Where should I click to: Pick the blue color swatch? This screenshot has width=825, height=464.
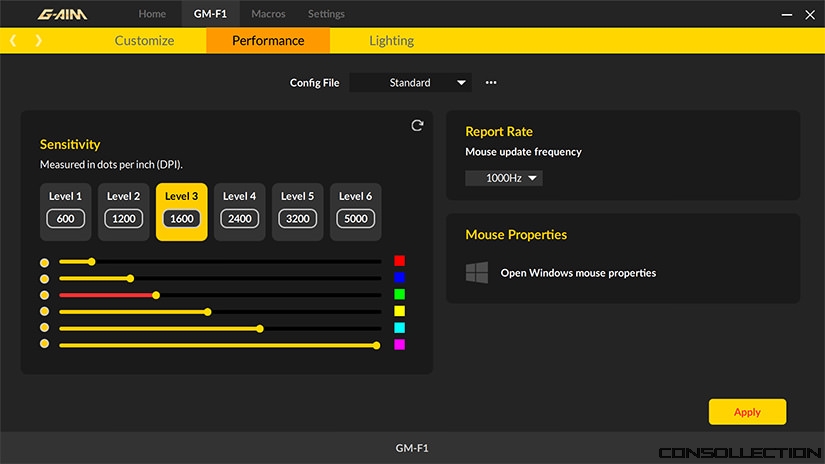399,277
